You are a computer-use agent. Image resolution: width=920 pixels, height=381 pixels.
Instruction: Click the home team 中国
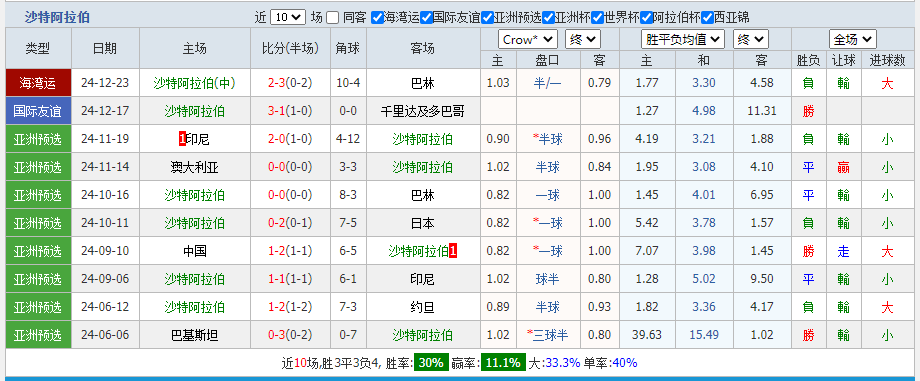(x=195, y=251)
